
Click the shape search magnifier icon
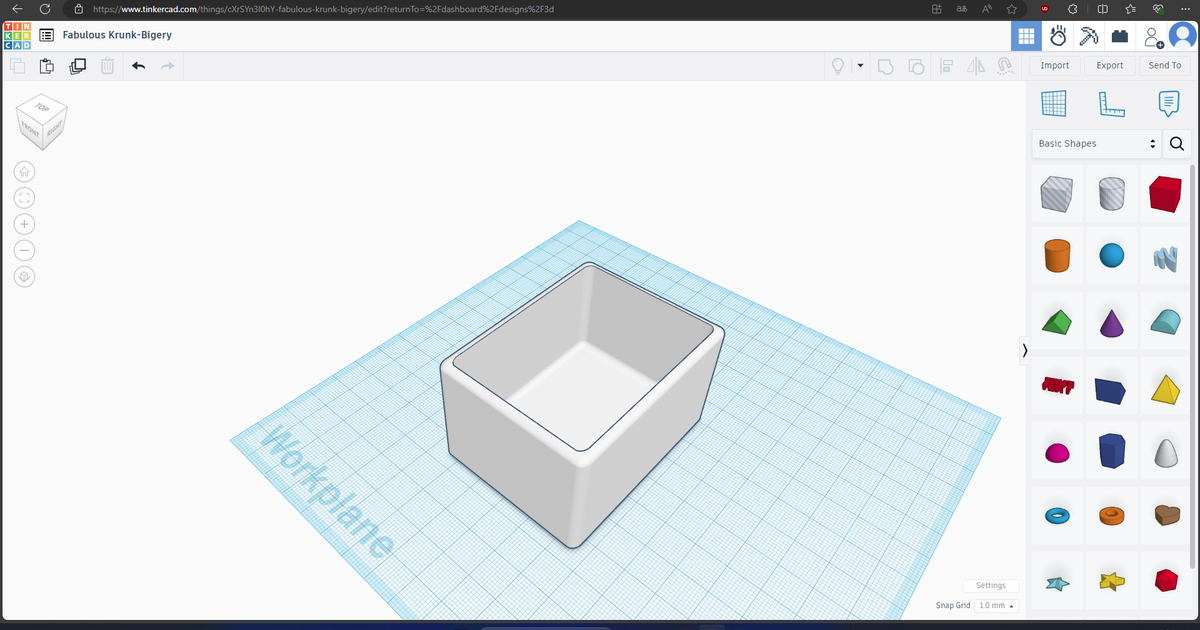1176,144
